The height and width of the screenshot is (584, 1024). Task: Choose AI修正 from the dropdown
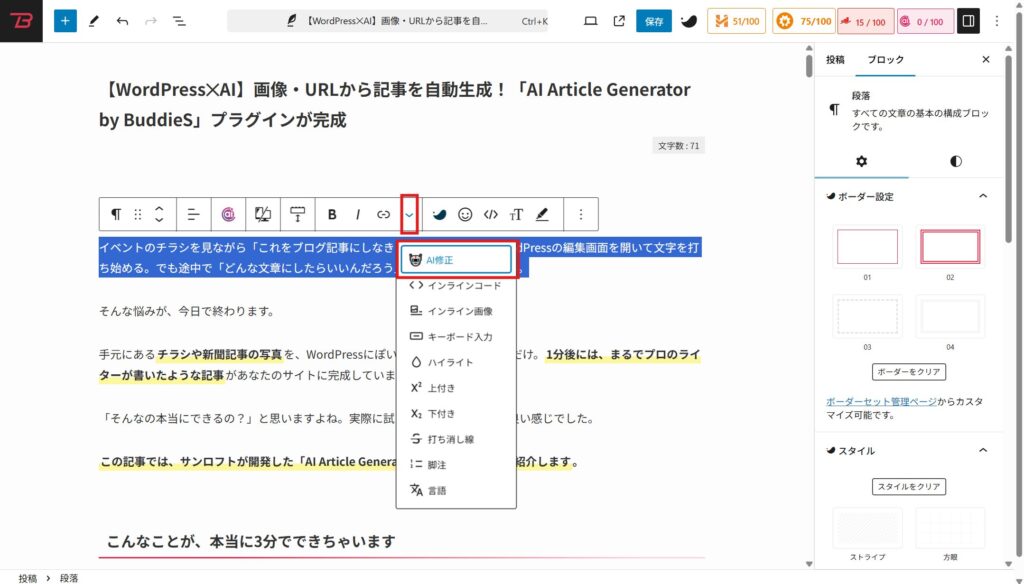[456, 259]
